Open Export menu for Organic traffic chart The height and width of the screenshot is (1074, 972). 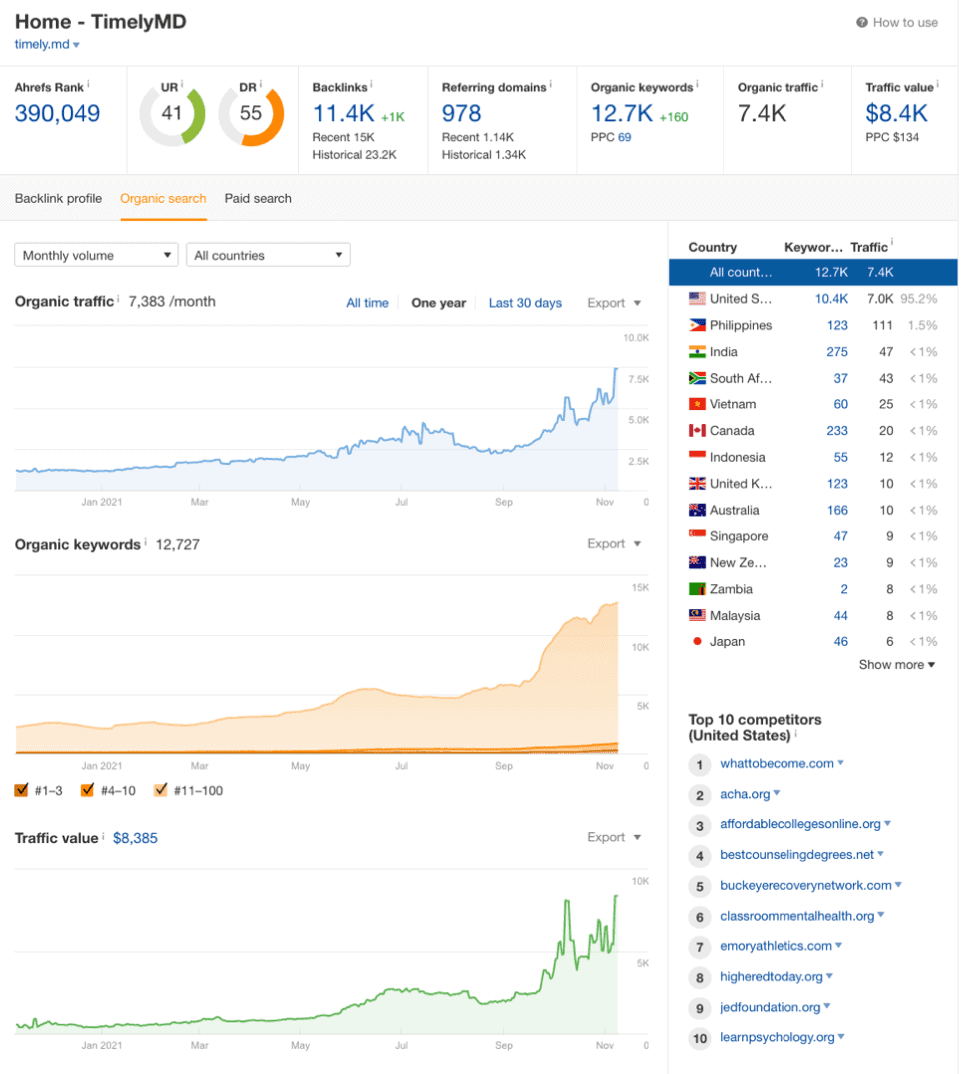tap(614, 303)
